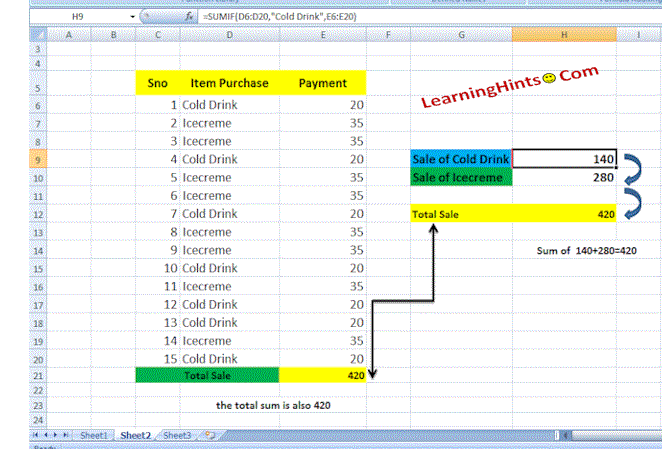Click the Item Purchase header cell
Image resolution: width=662 pixels, height=449 pixels.
point(229,83)
